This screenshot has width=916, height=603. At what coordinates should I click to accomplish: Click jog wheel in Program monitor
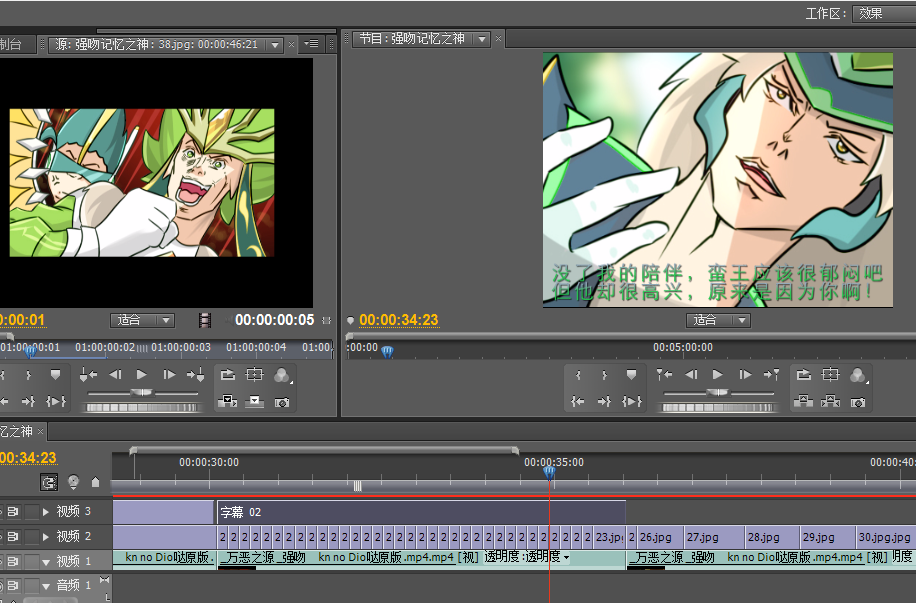tap(718, 407)
